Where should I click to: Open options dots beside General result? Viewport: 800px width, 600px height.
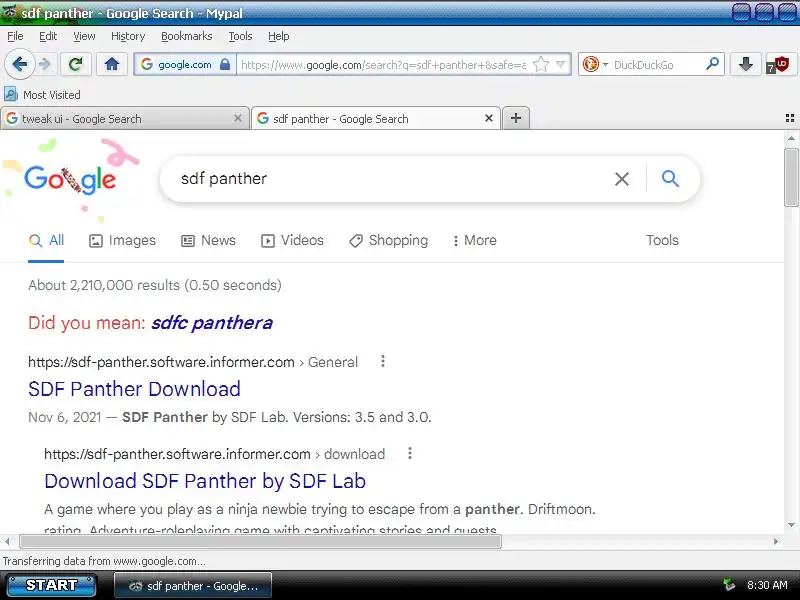383,362
